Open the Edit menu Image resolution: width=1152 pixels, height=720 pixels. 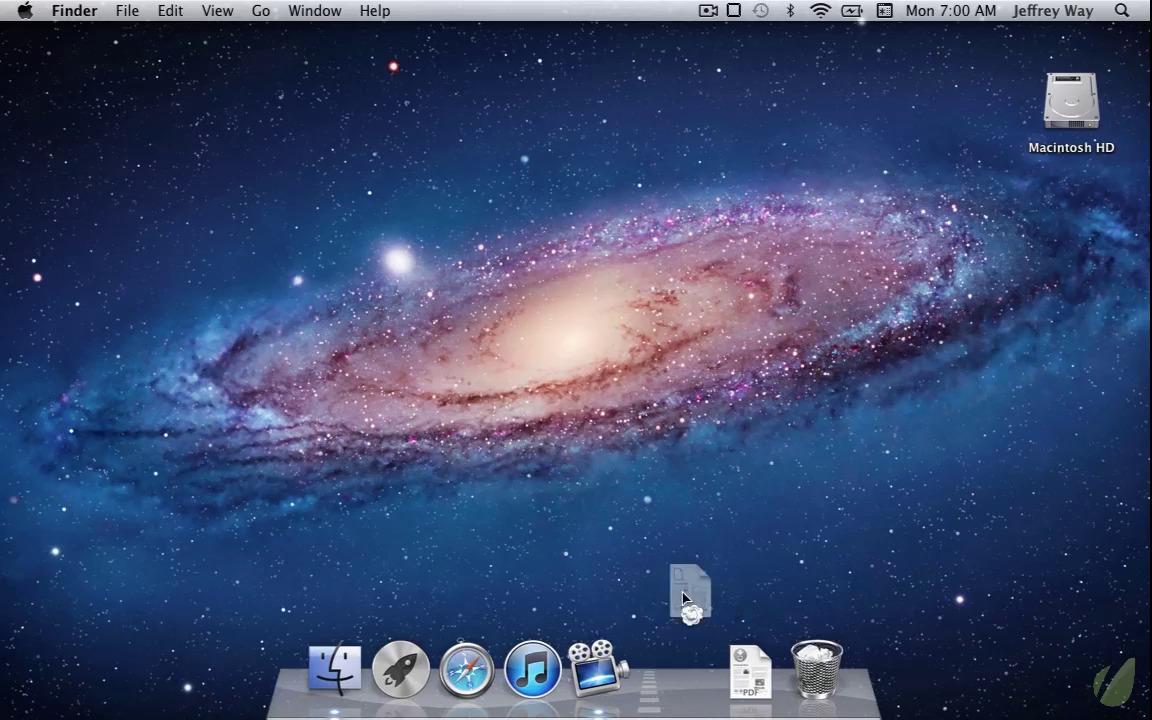(170, 11)
